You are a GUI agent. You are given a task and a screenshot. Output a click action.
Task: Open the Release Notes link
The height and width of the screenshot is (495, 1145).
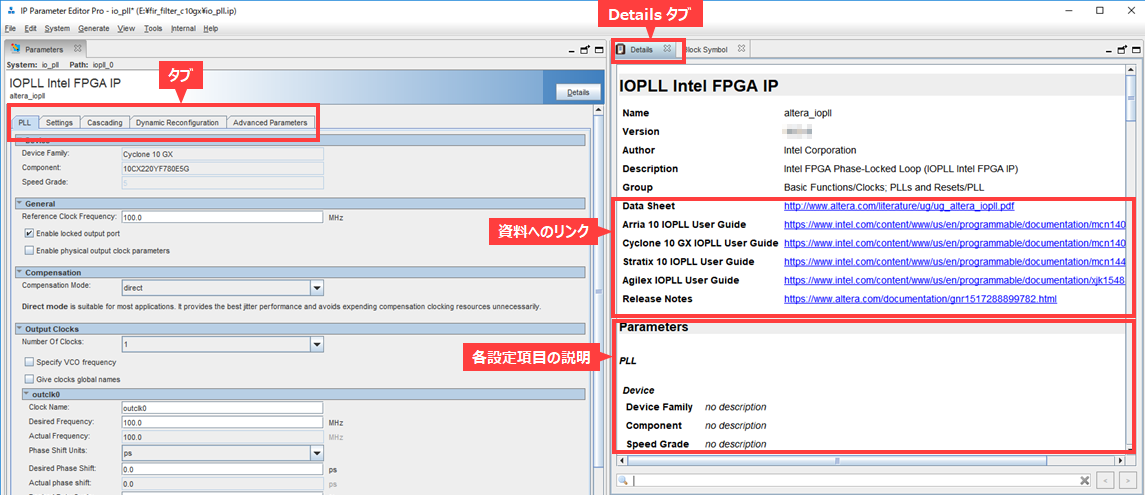[x=920, y=299]
